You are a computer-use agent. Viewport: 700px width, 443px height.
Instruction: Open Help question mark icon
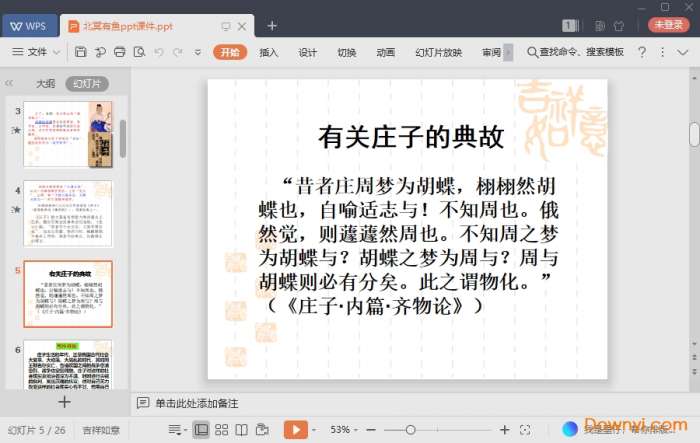click(642, 52)
